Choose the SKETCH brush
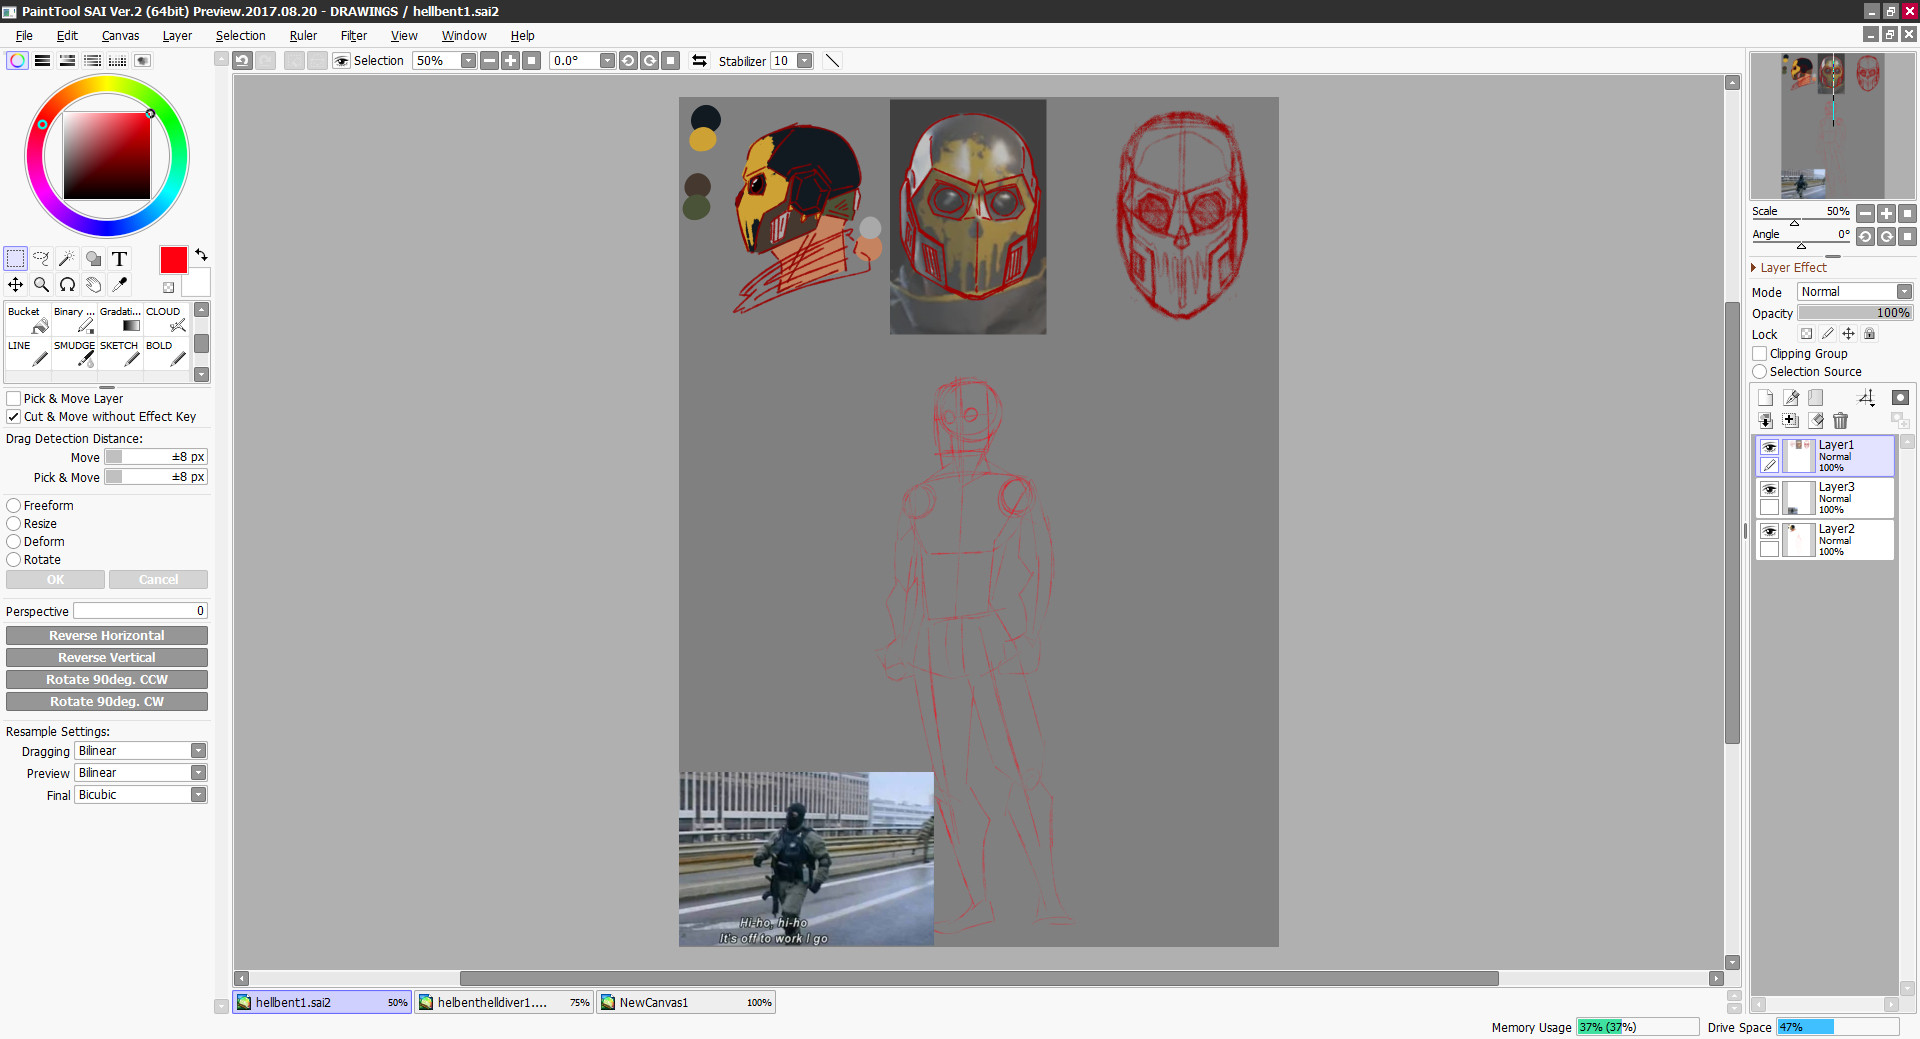The width and height of the screenshot is (1920, 1039). click(120, 353)
